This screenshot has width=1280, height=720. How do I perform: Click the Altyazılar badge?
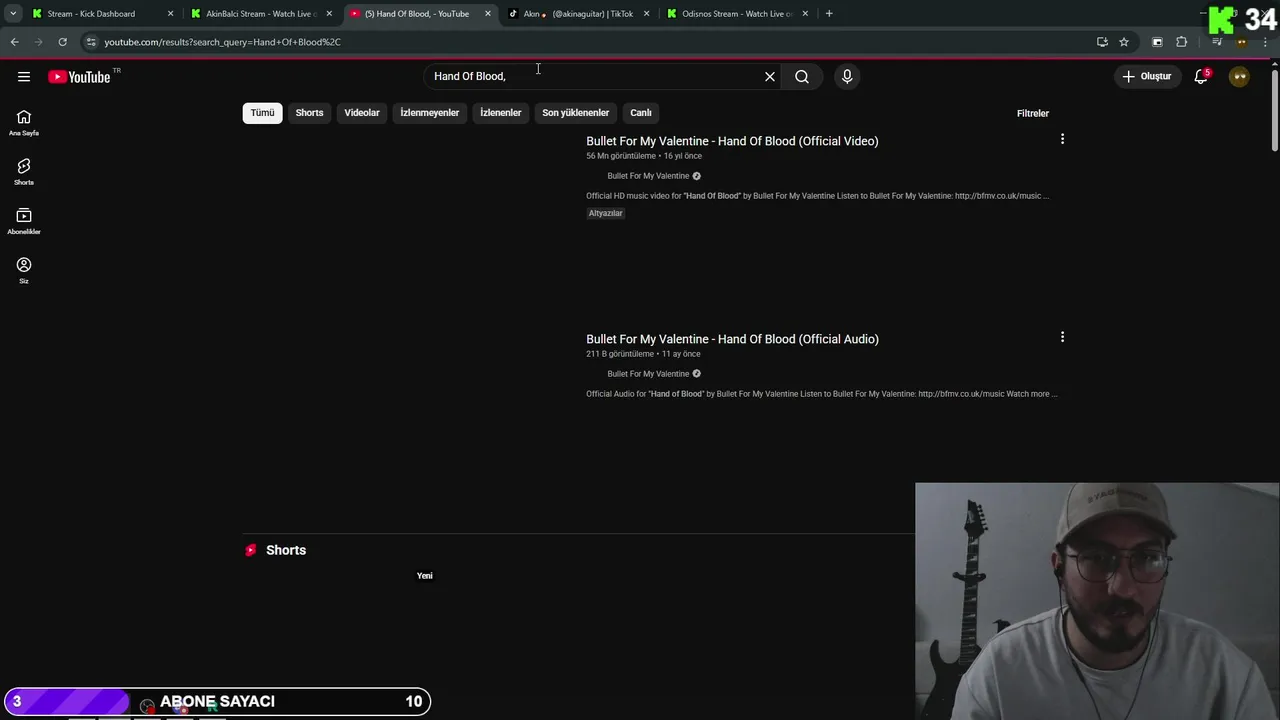pyautogui.click(x=605, y=213)
